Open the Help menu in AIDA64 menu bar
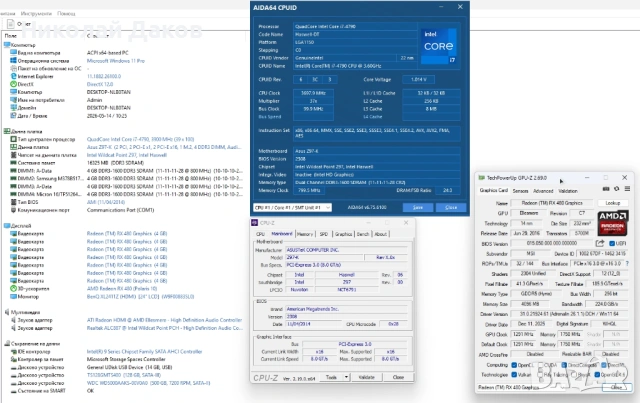This screenshot has width=640, height=403. pos(66,13)
